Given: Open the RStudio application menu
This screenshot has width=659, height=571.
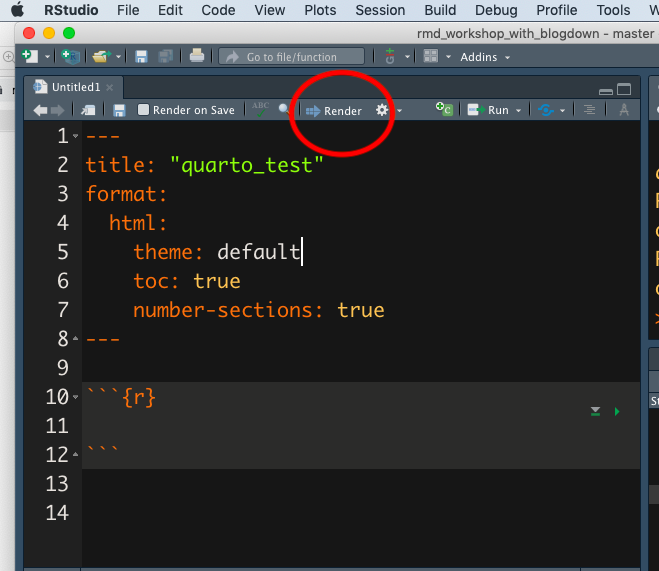Looking at the screenshot, I should point(71,10).
